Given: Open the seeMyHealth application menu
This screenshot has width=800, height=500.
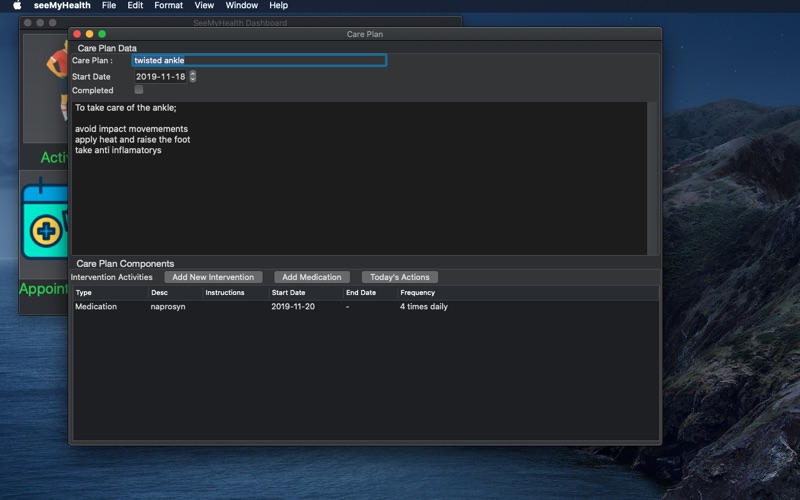Looking at the screenshot, I should 62,5.
